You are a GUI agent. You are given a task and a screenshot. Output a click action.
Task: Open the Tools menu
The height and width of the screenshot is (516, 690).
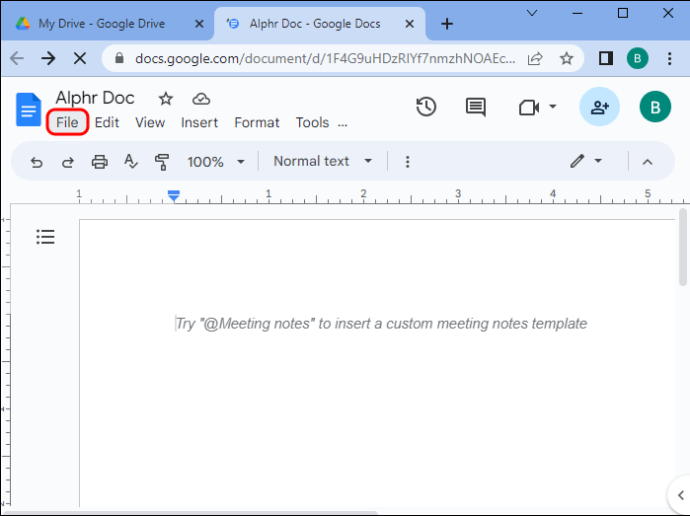tap(312, 122)
